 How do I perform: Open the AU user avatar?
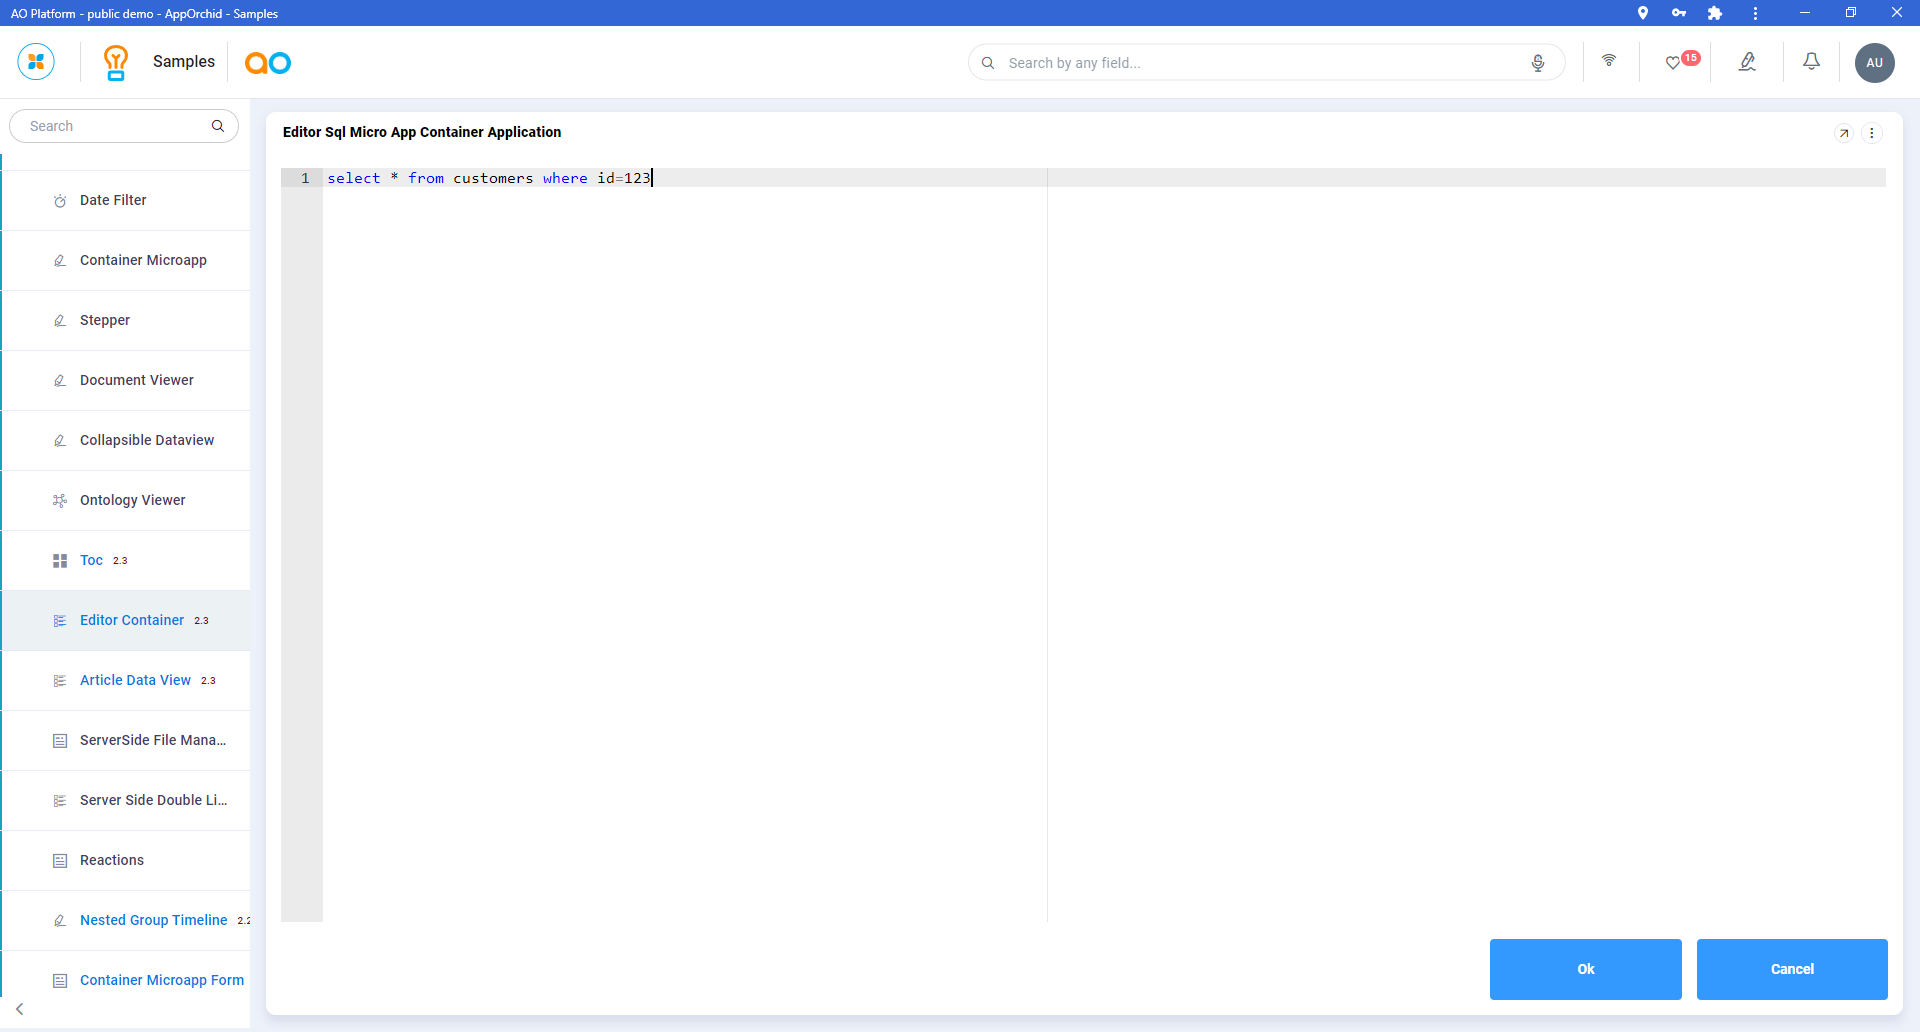tap(1874, 63)
